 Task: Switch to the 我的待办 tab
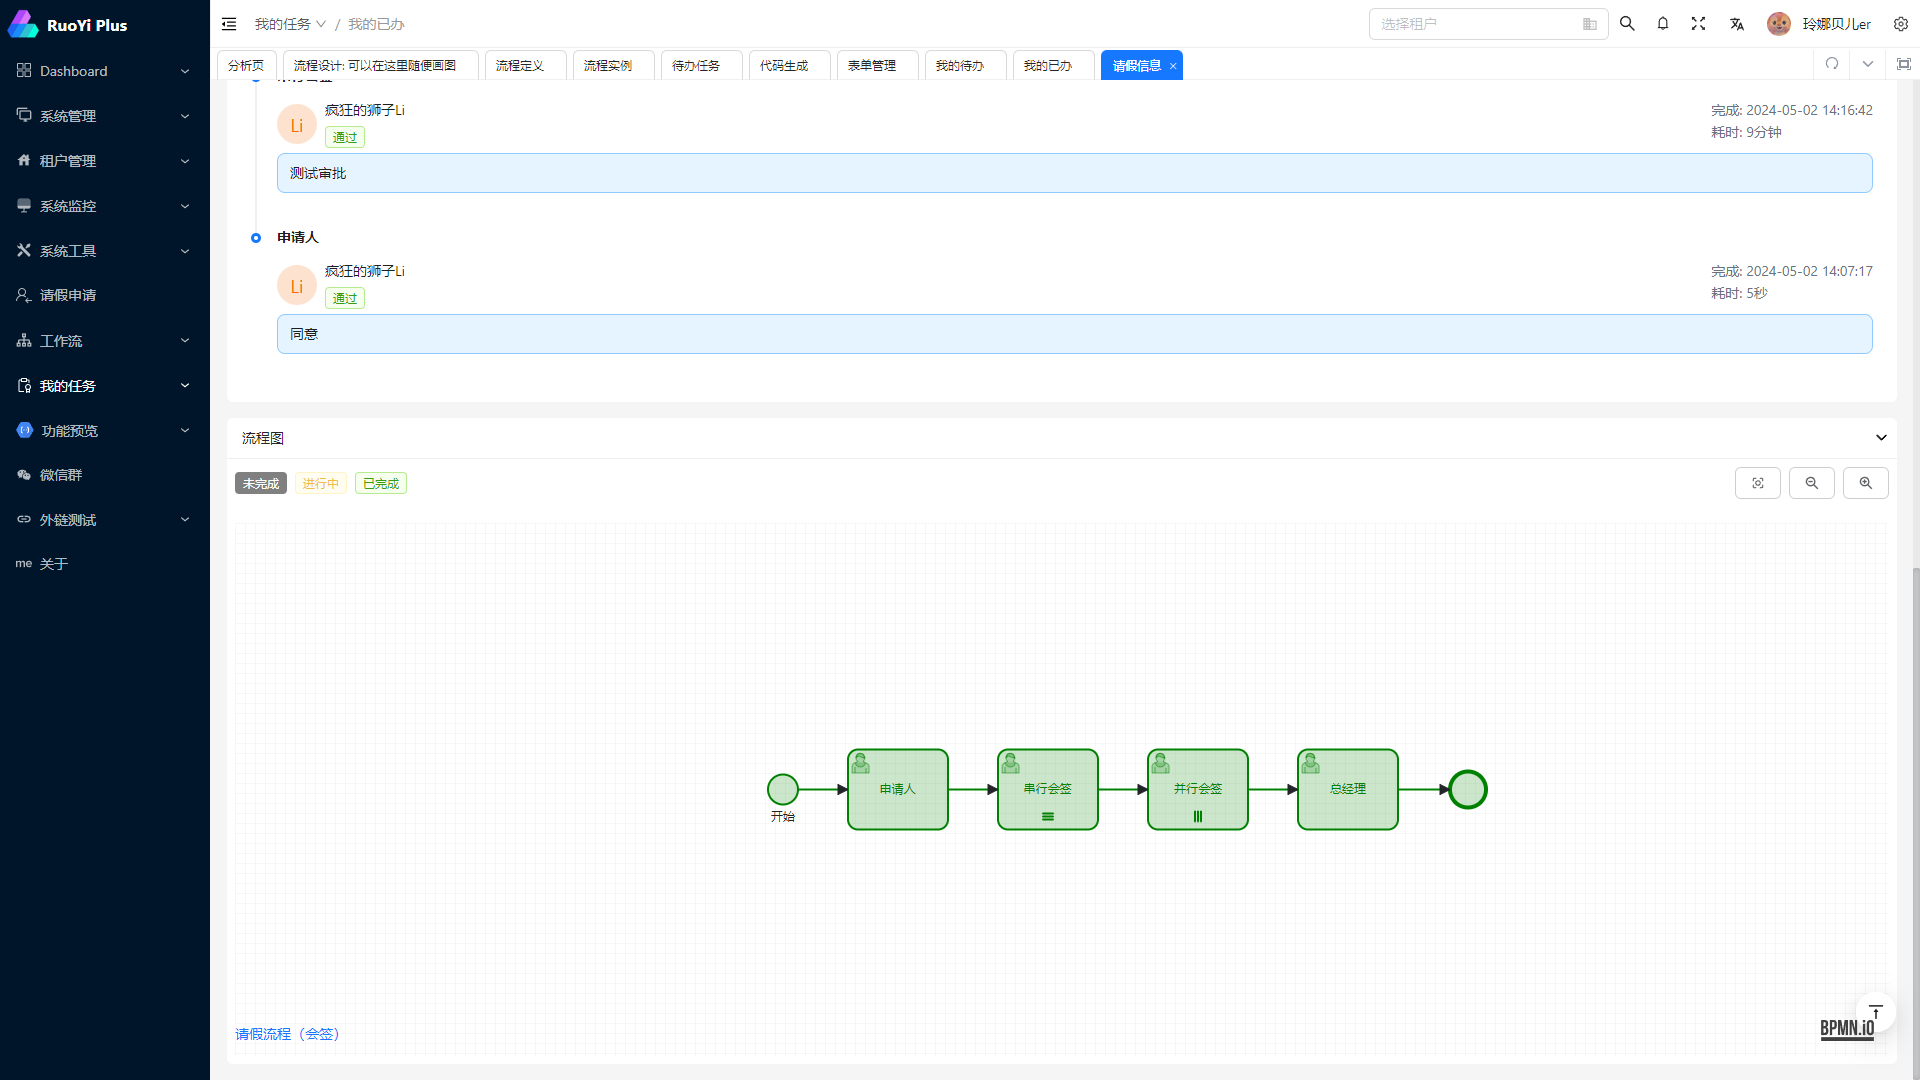[x=966, y=65]
